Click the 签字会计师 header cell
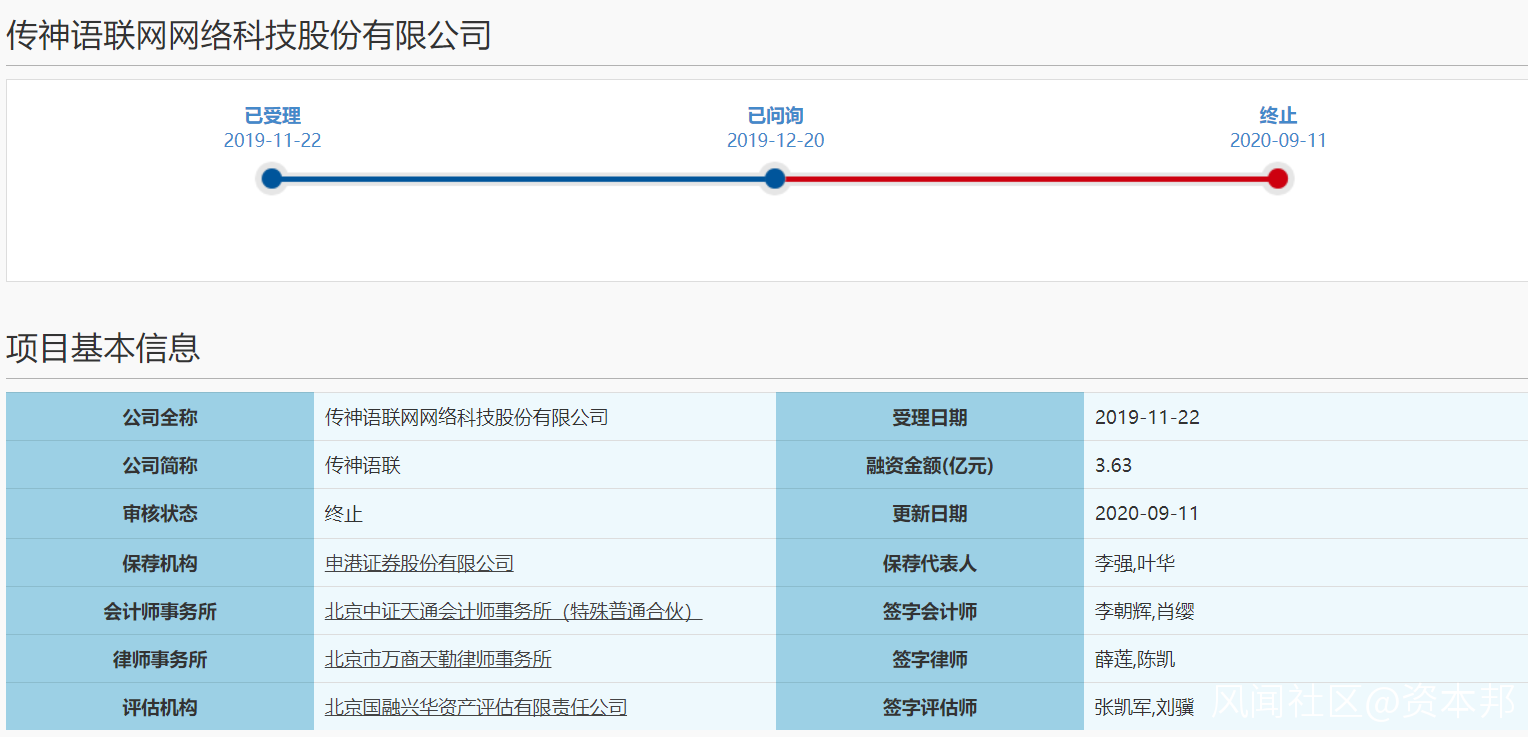 tap(930, 611)
